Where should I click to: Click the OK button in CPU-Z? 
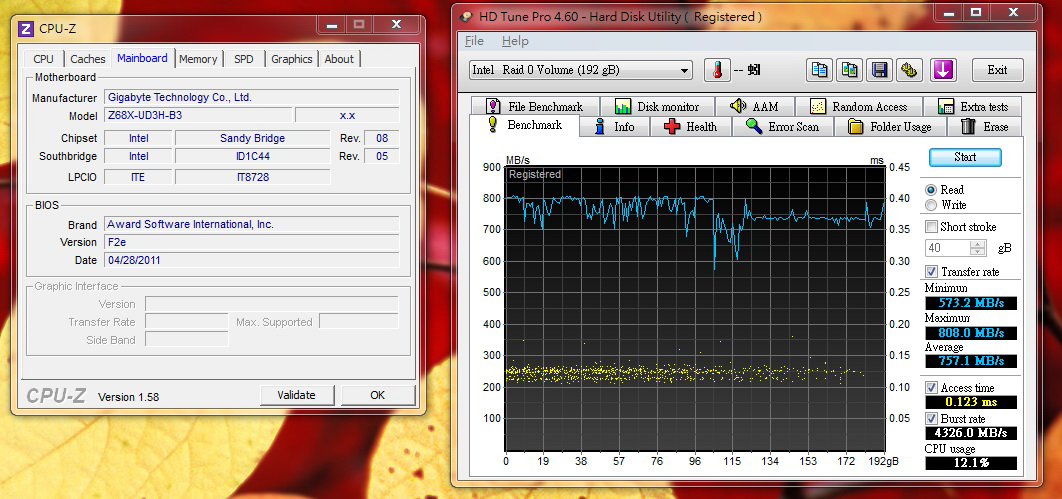click(377, 395)
